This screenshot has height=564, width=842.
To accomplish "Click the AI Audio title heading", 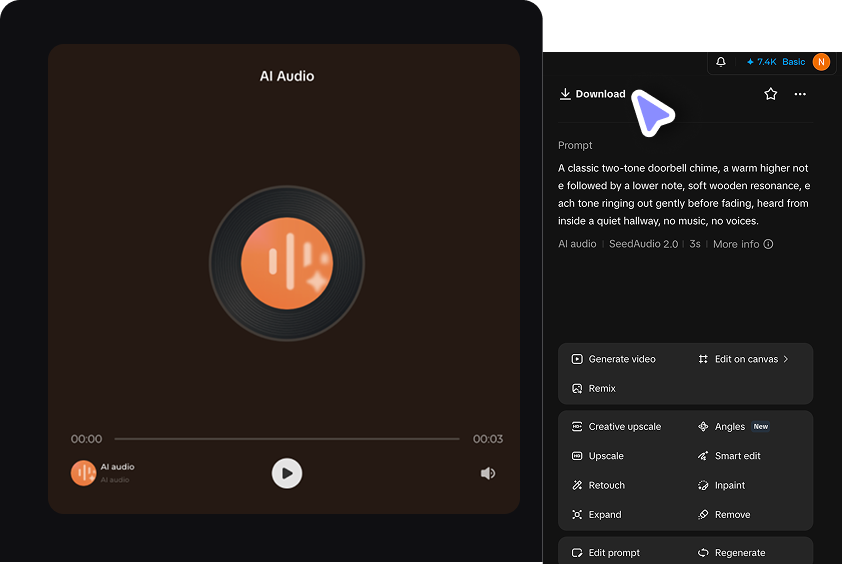I will pyautogui.click(x=287, y=76).
